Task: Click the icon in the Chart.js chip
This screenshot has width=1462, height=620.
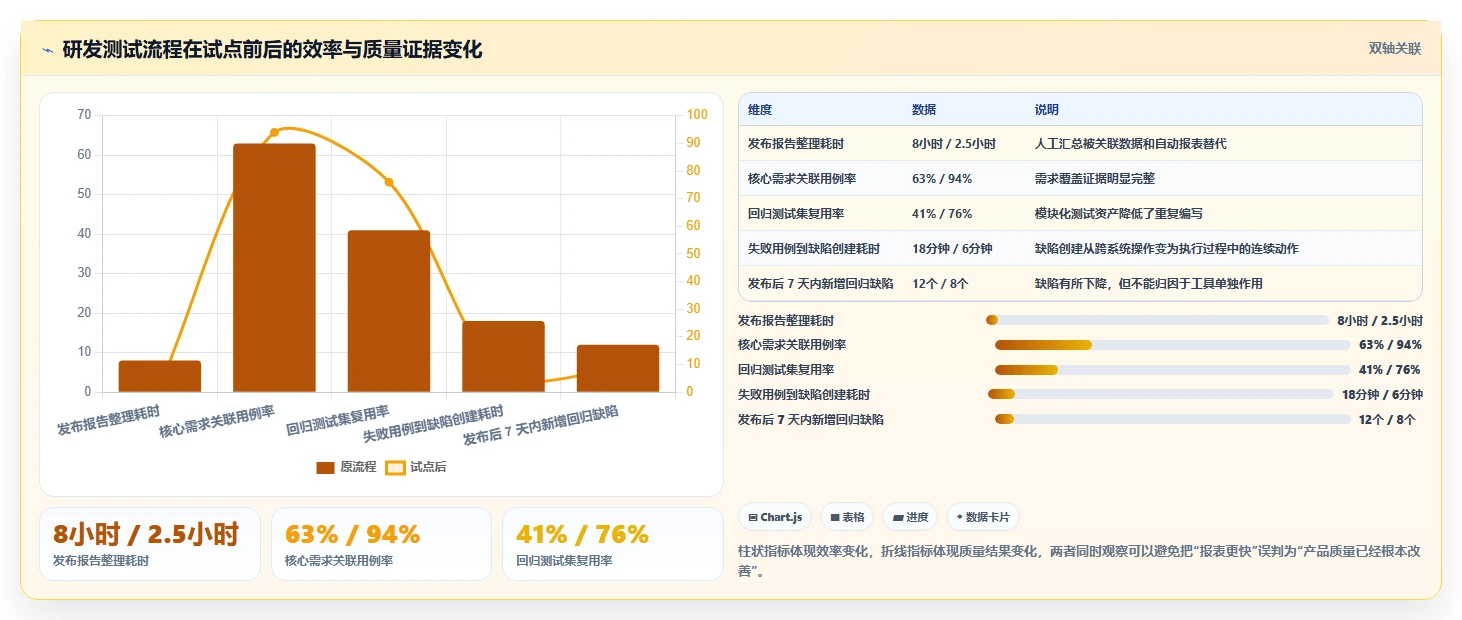Action: (x=753, y=517)
